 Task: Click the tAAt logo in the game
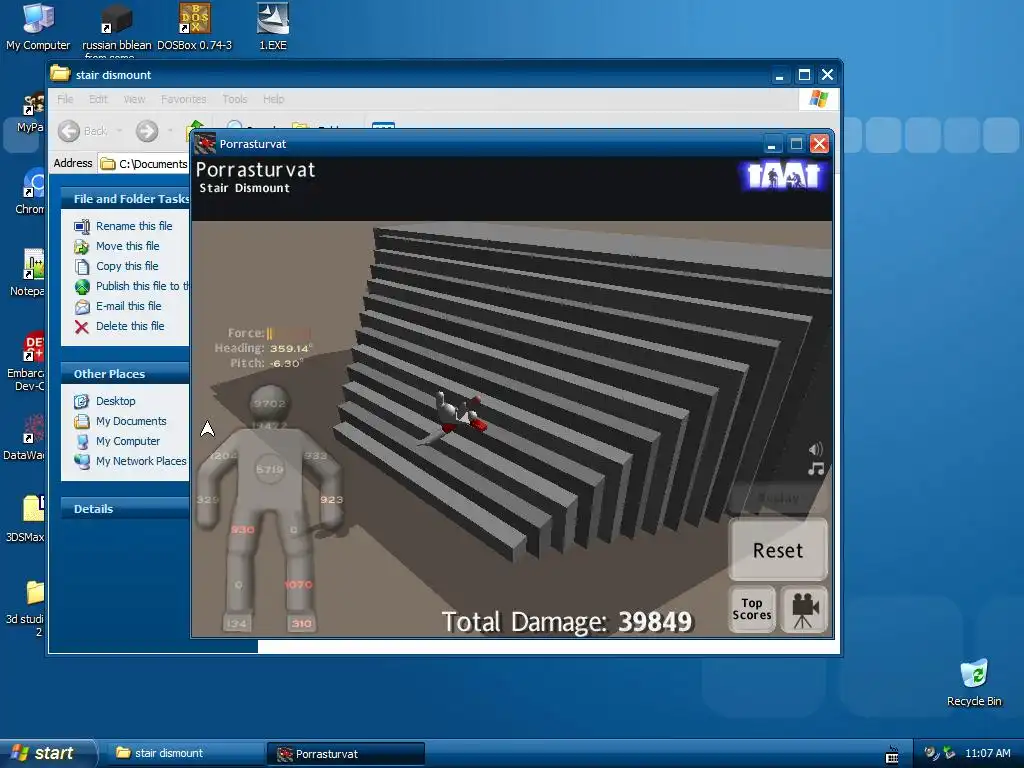pos(783,175)
